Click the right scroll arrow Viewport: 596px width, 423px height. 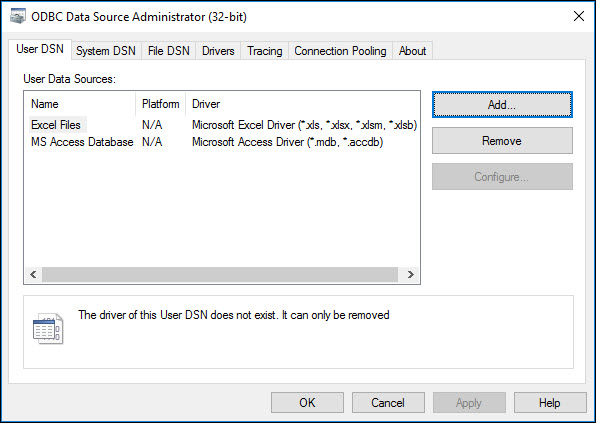coord(411,274)
